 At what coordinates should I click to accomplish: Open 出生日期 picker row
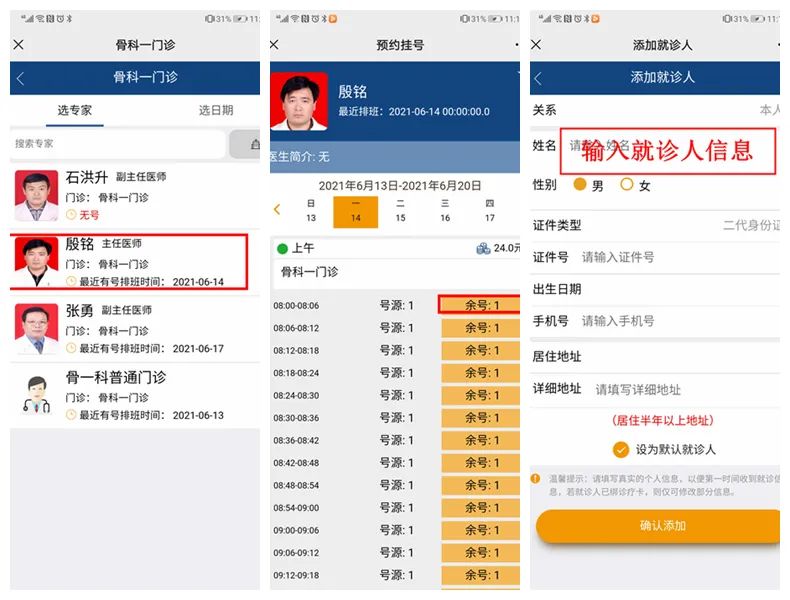pyautogui.click(x=655, y=289)
